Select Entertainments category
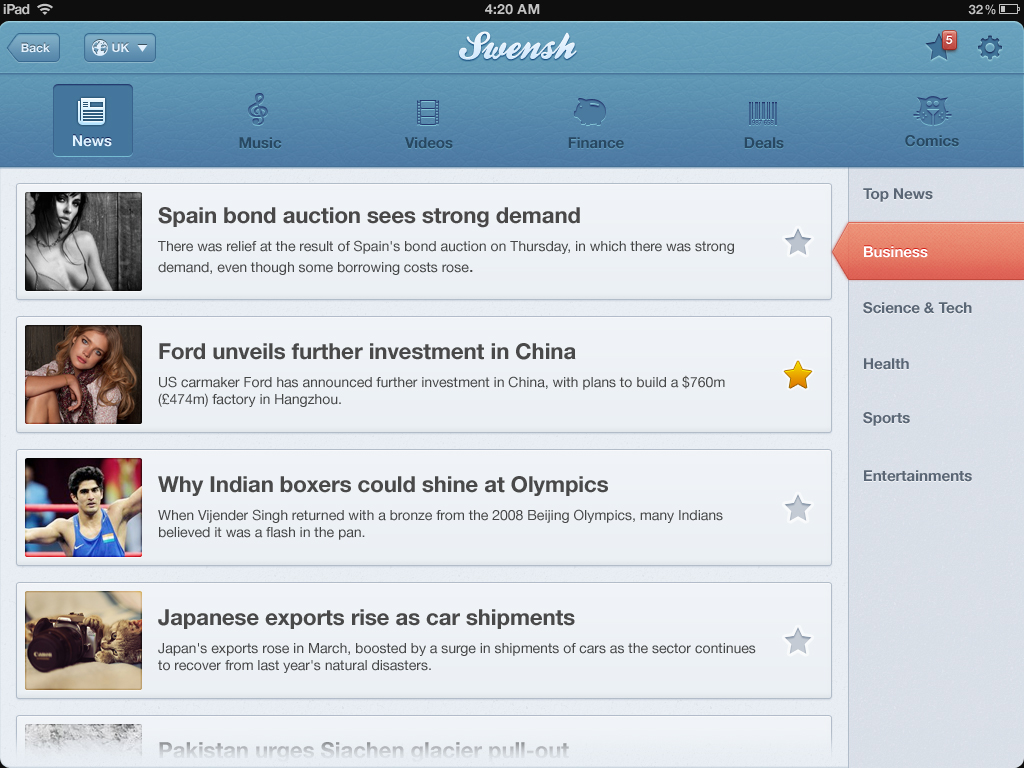1024x768 pixels. pyautogui.click(x=917, y=476)
